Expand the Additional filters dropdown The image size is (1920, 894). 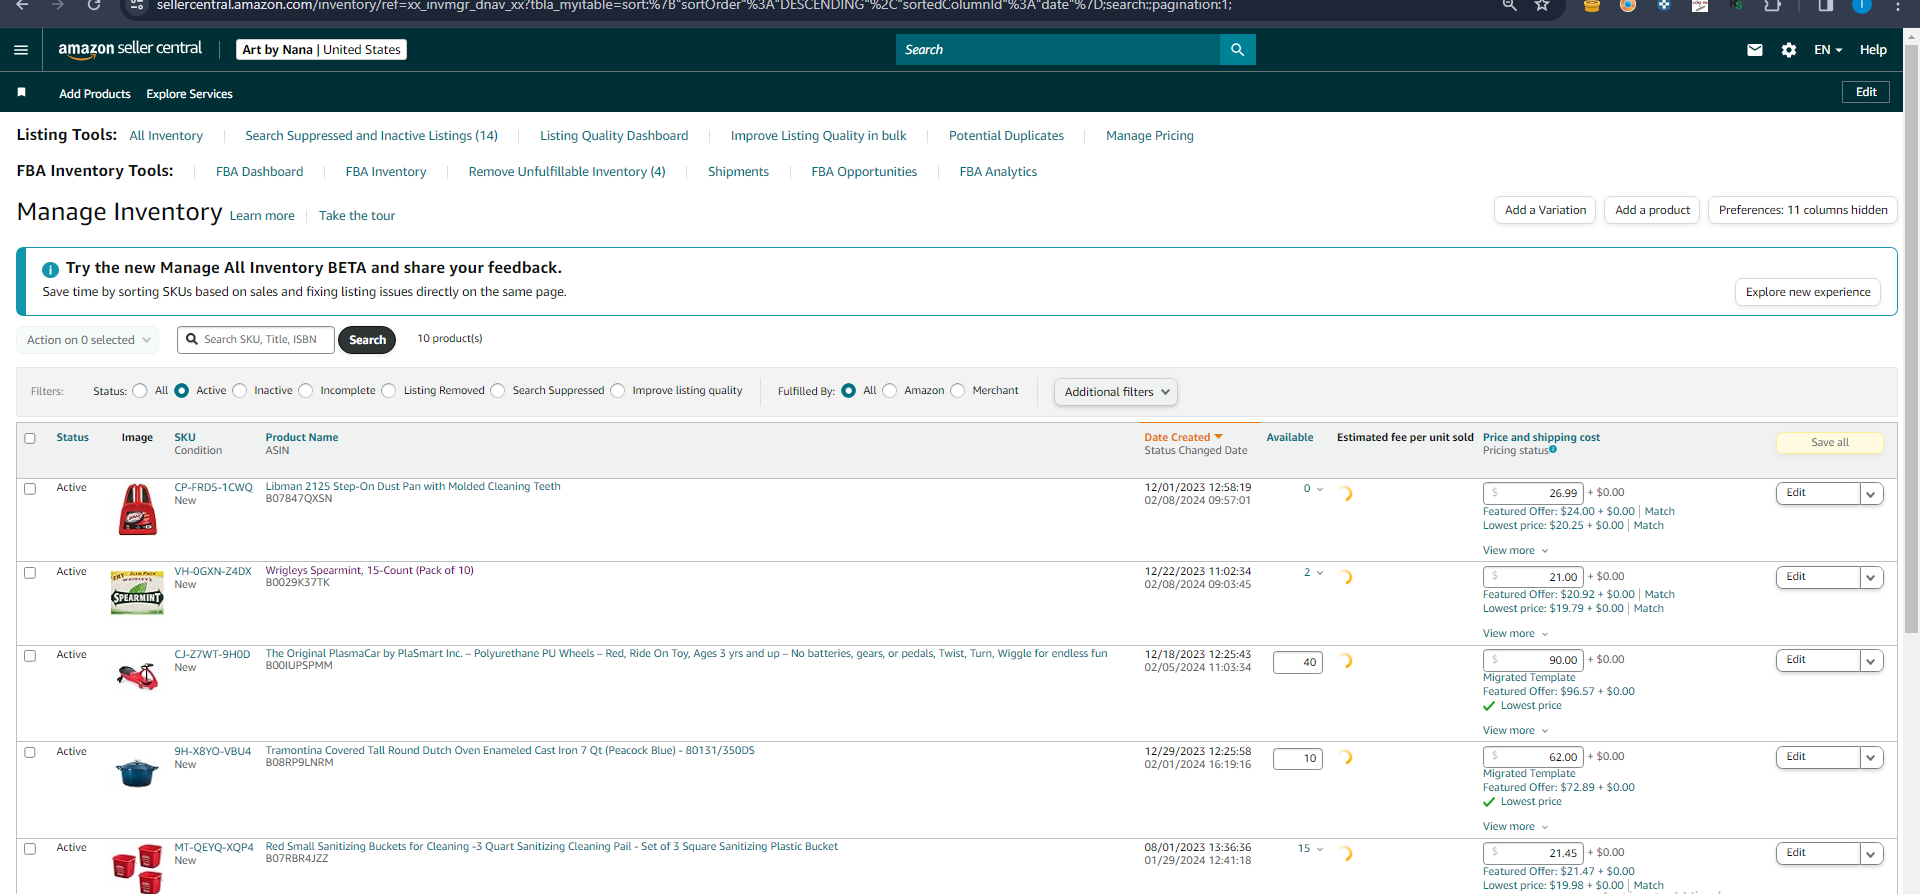[x=1116, y=392]
